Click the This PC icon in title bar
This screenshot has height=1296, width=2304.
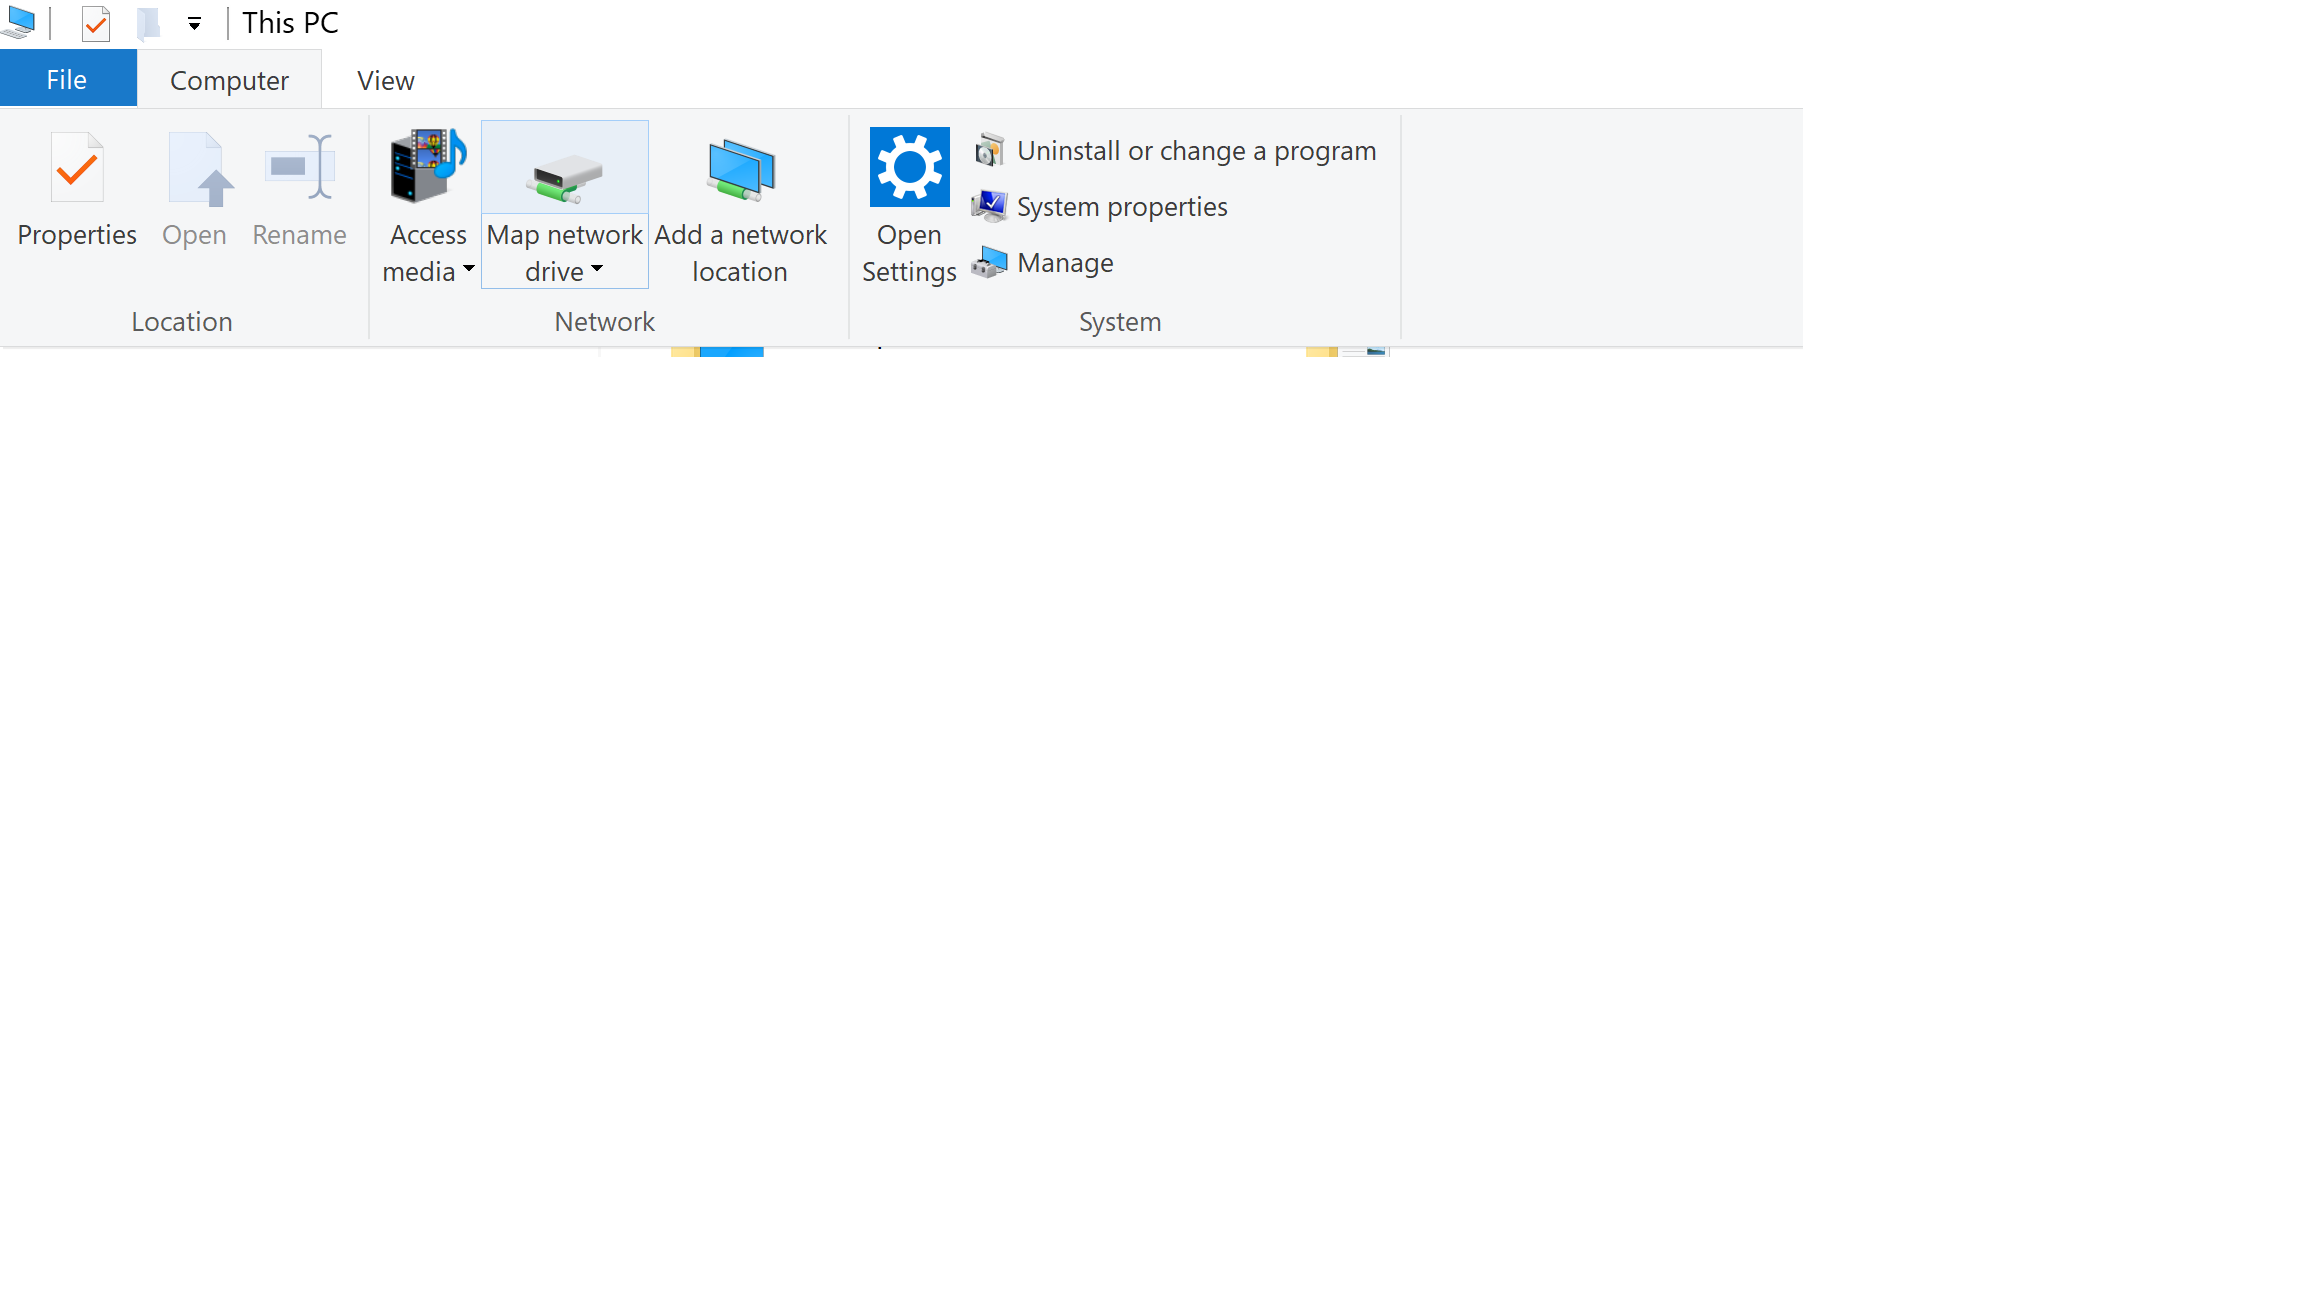19,22
